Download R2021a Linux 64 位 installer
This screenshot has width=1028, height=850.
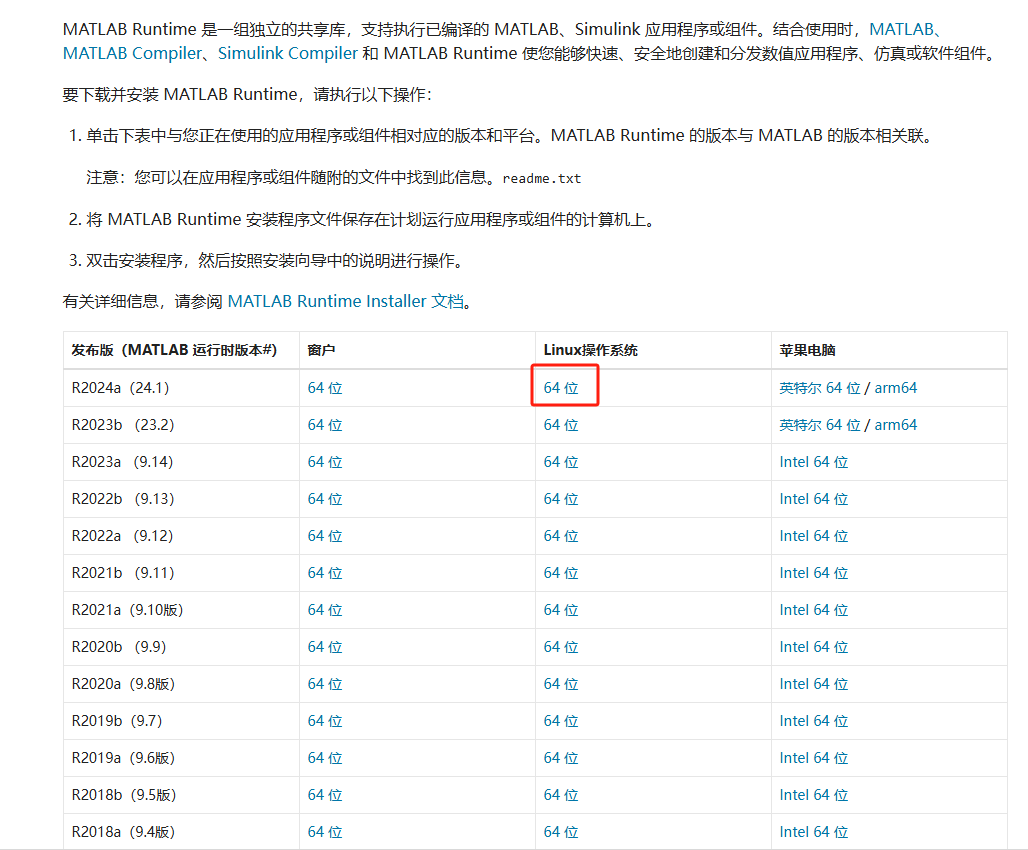[561, 610]
